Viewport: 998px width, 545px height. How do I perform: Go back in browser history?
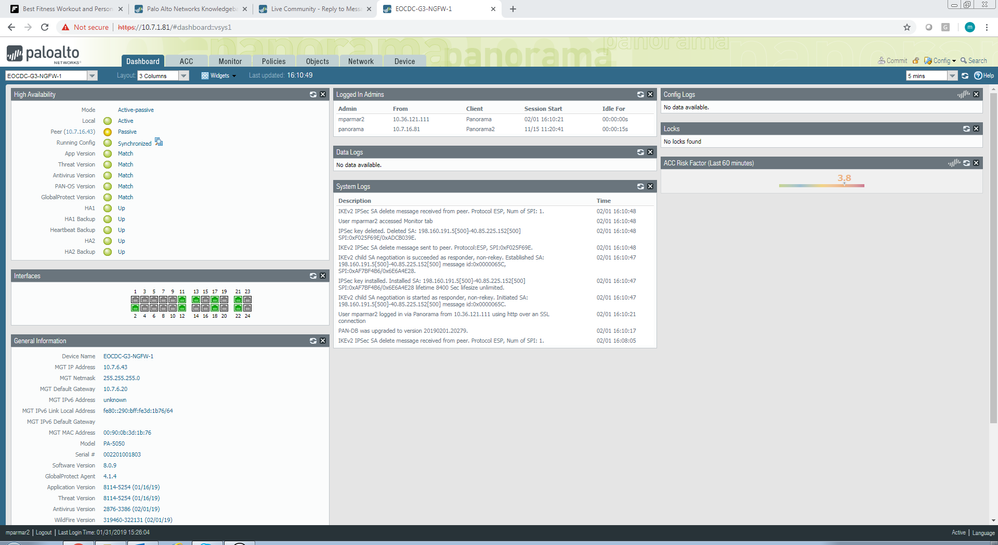point(11,27)
